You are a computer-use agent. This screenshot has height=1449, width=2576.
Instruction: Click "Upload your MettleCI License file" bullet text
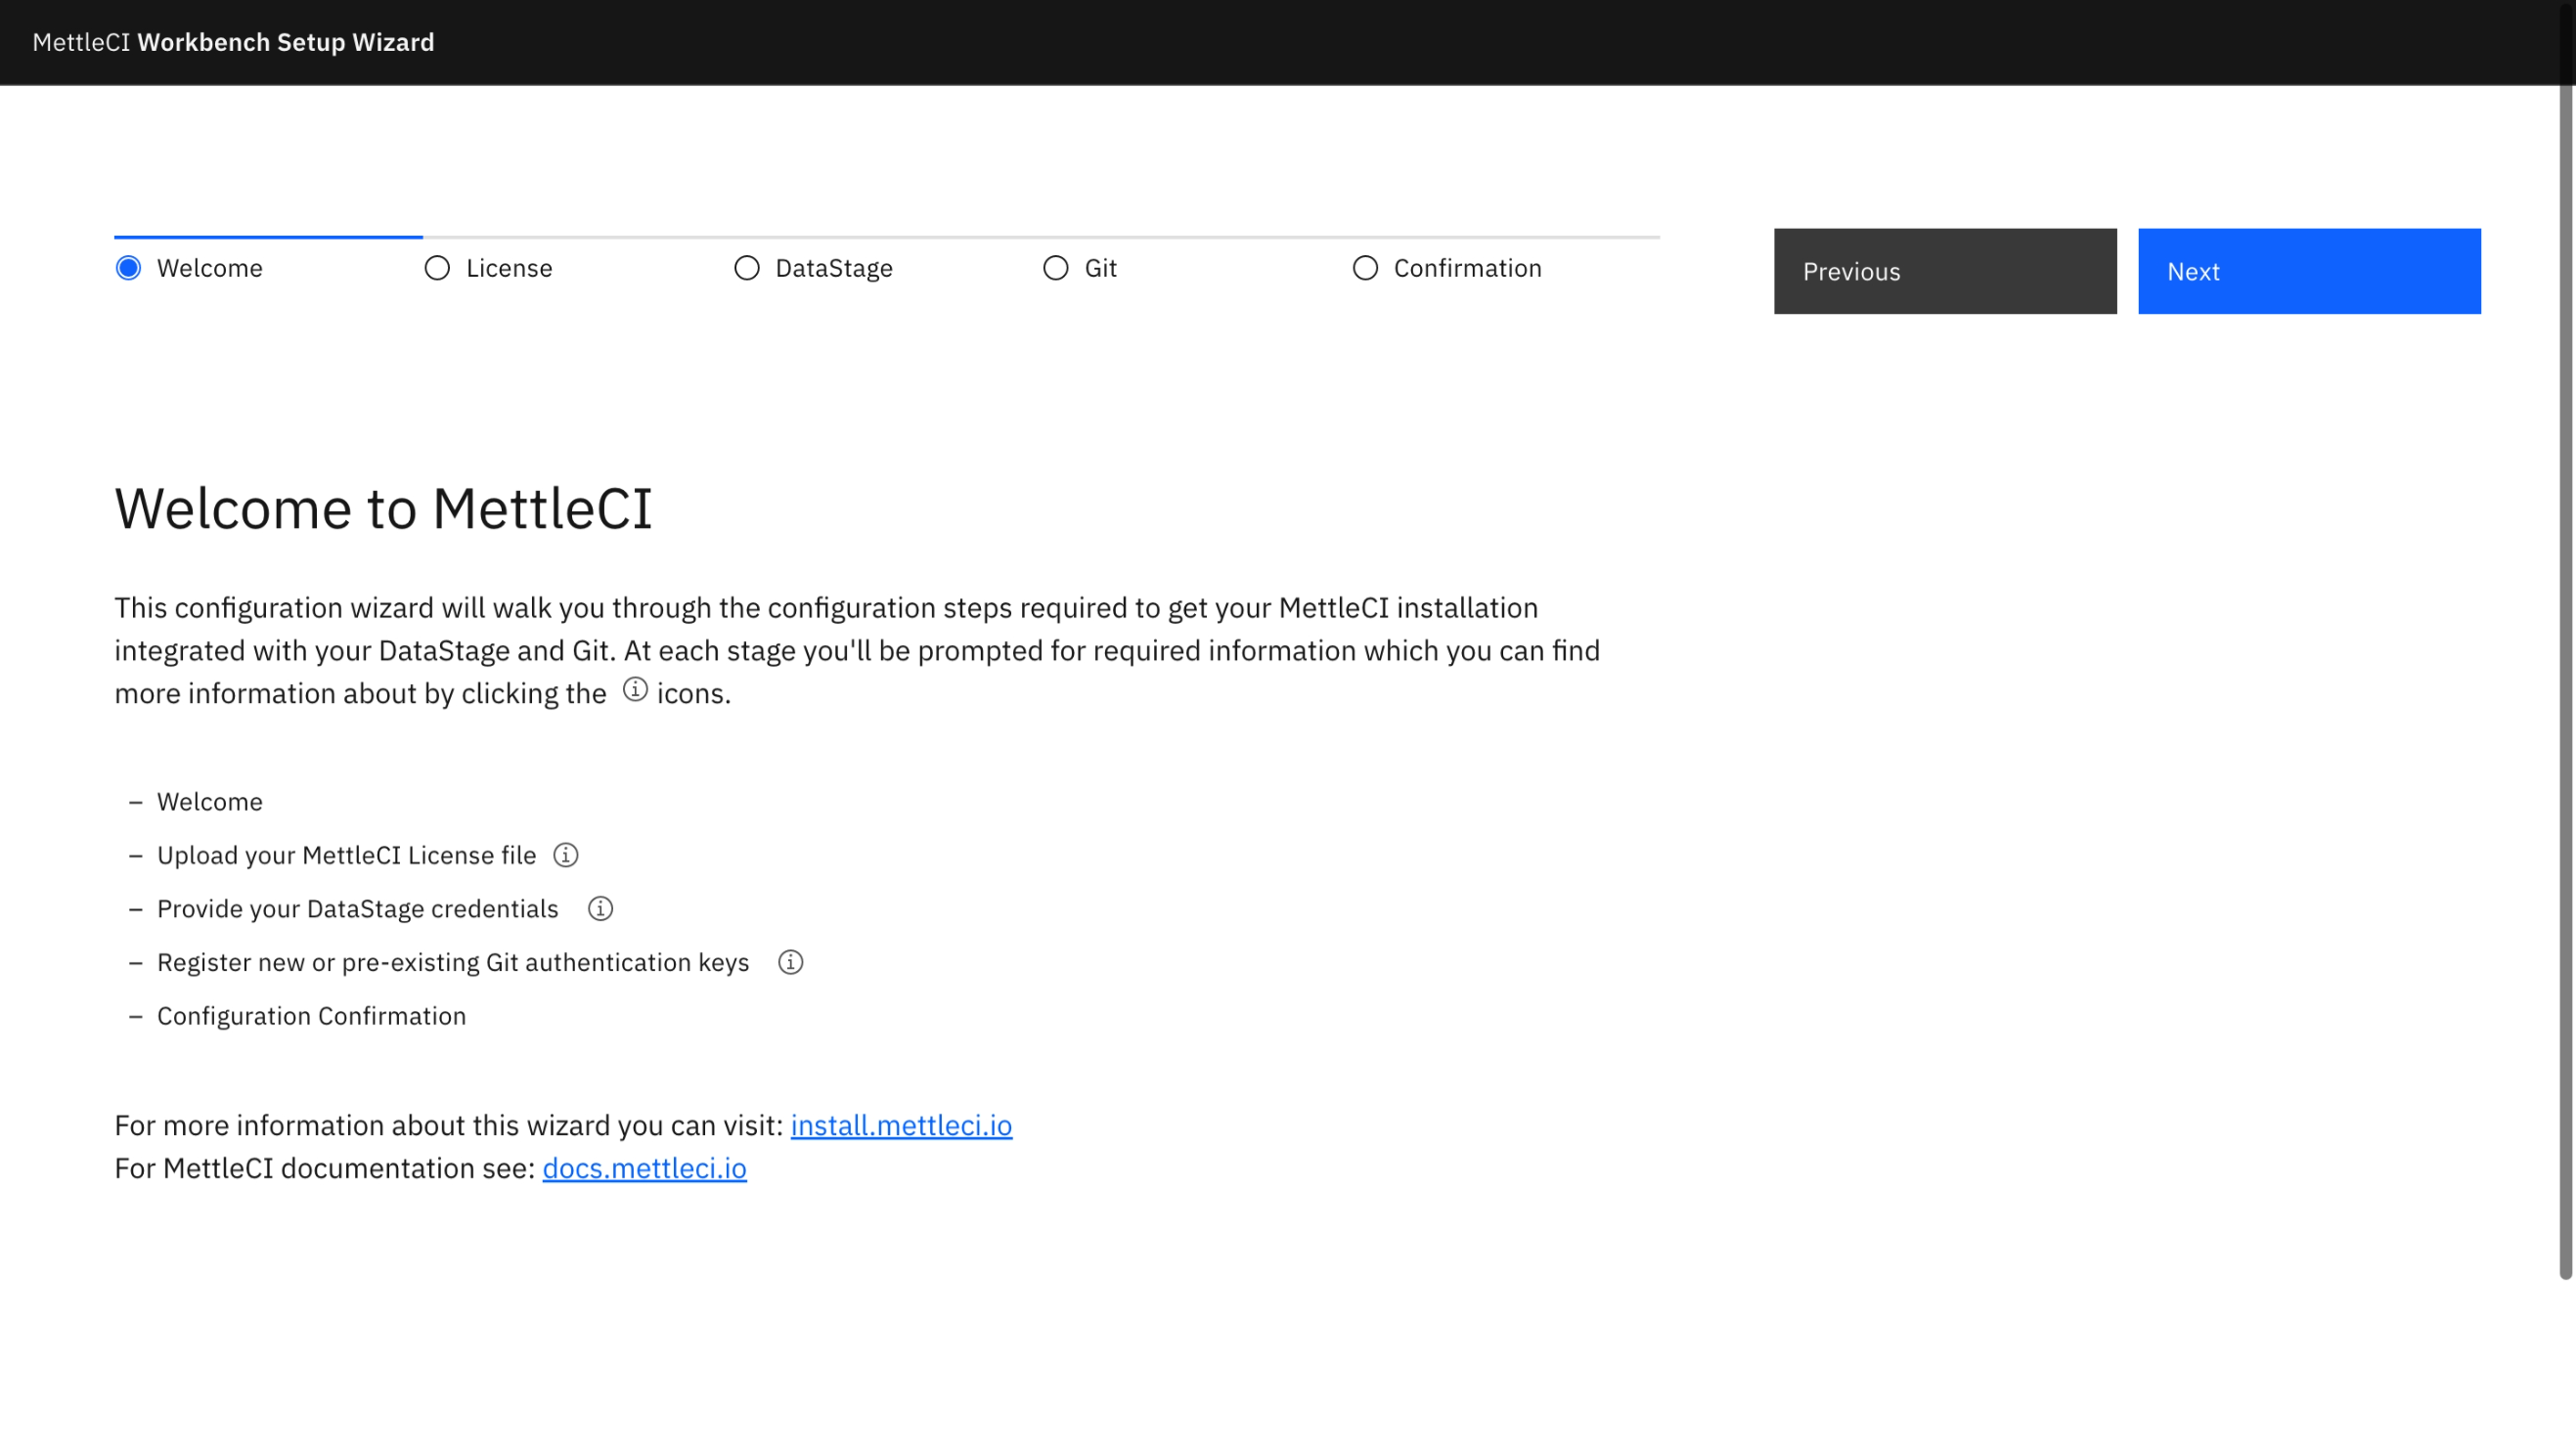(x=346, y=855)
